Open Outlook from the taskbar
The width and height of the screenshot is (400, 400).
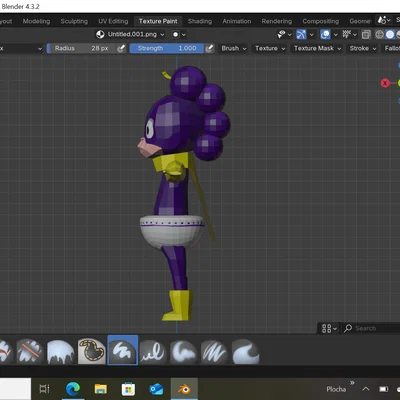pos(156,389)
